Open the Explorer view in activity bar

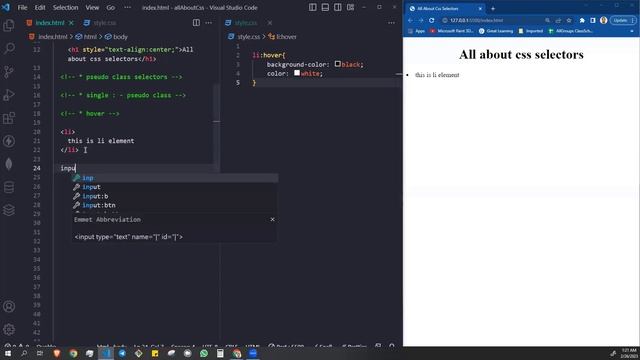[x=9, y=26]
